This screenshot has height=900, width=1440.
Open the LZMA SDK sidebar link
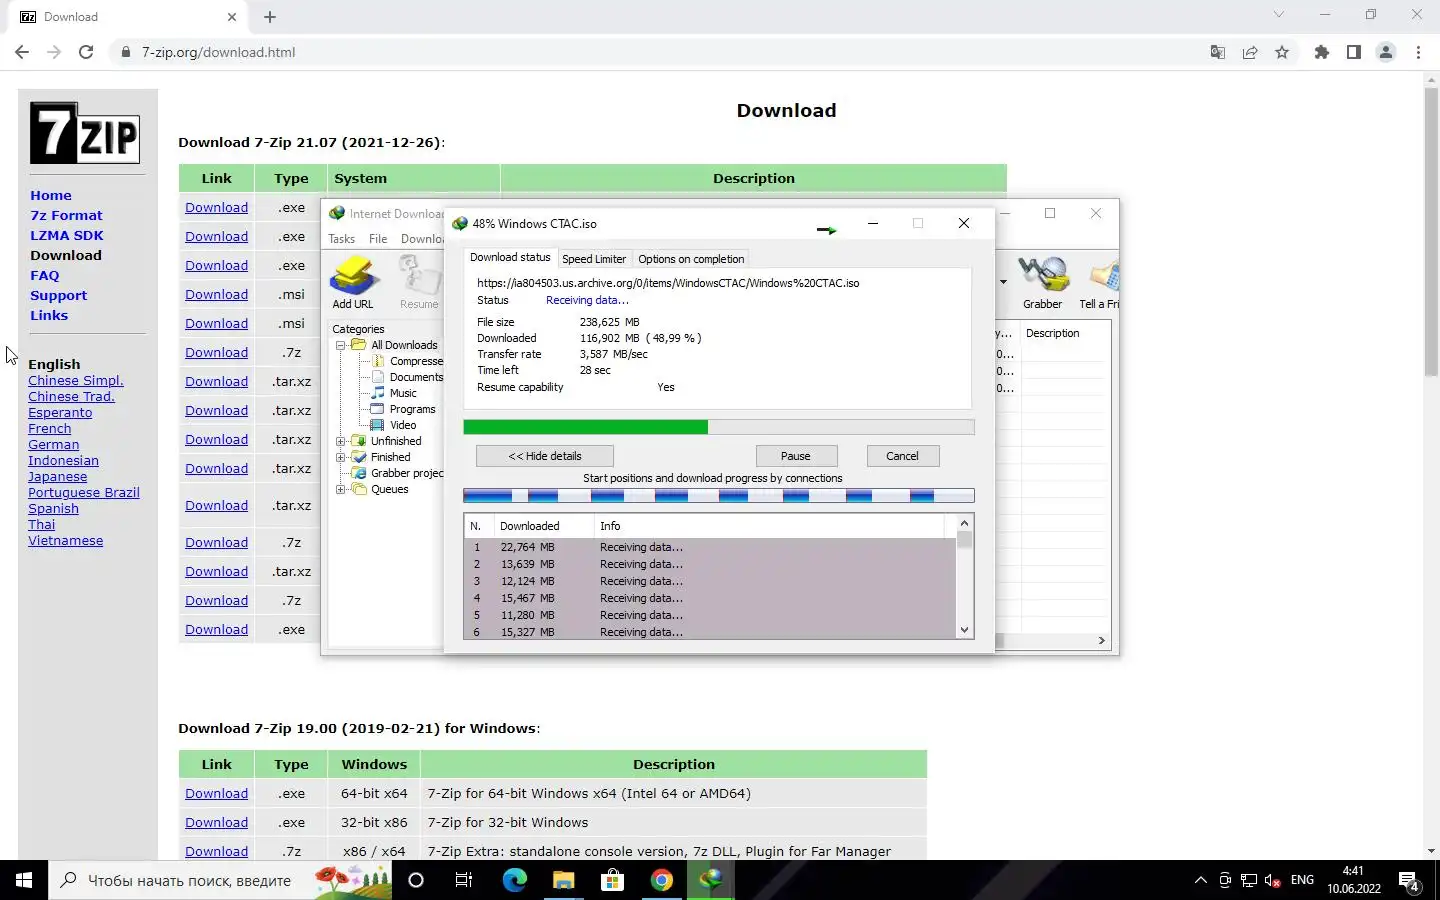coord(67,235)
